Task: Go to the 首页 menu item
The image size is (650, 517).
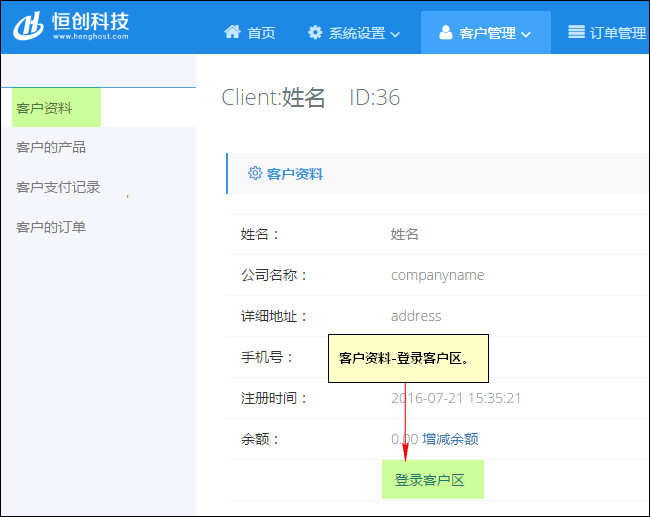Action: (x=261, y=33)
